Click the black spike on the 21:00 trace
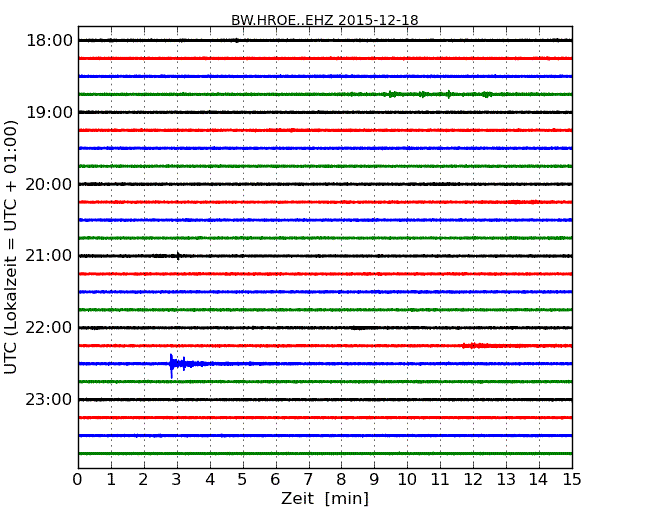The image size is (650, 520). click(178, 256)
